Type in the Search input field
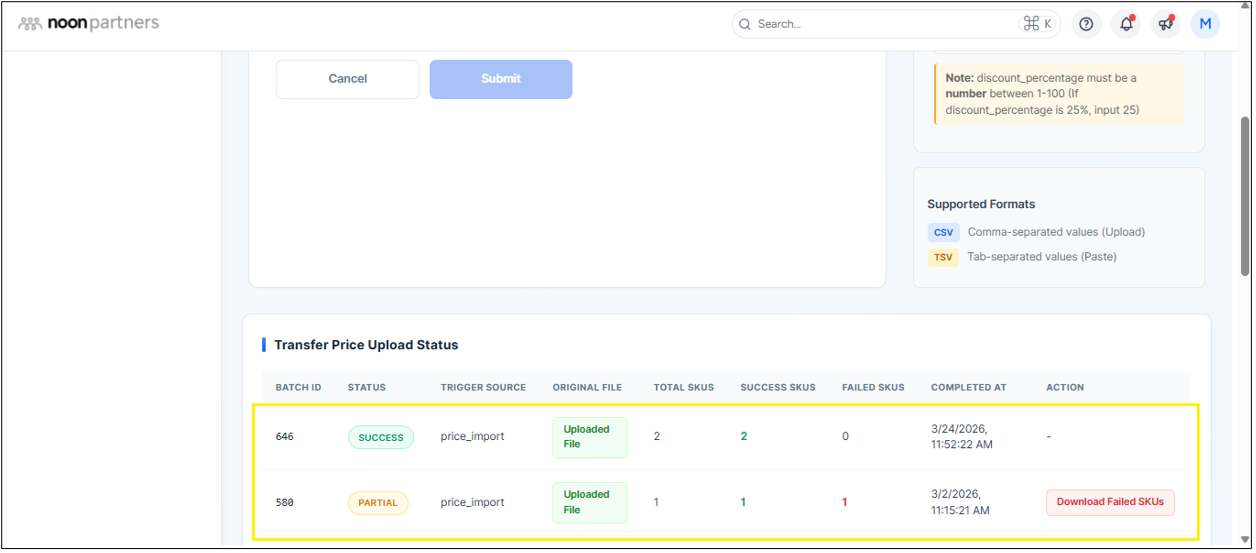 point(880,24)
